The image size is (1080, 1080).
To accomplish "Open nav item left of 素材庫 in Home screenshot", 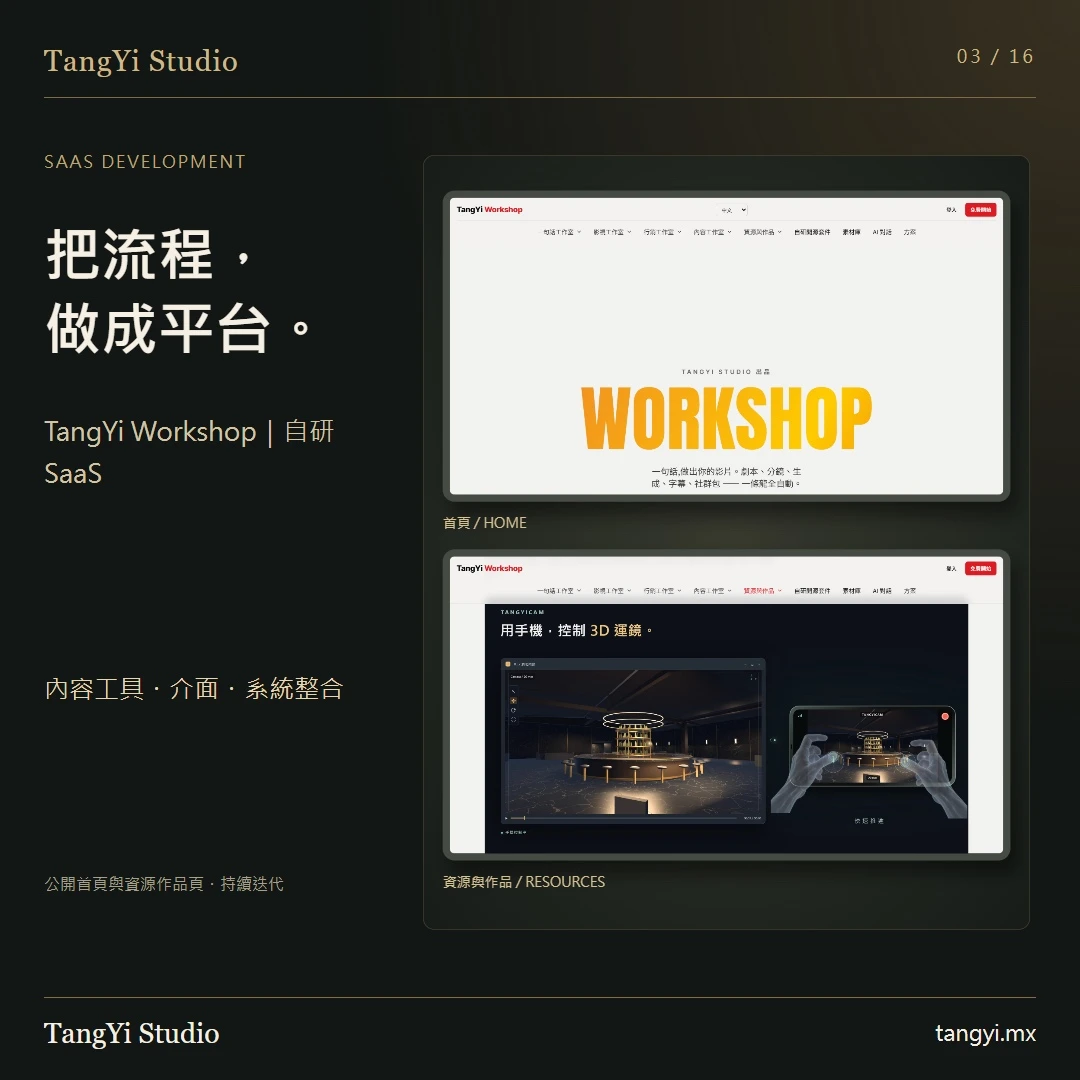I will 812,232.
